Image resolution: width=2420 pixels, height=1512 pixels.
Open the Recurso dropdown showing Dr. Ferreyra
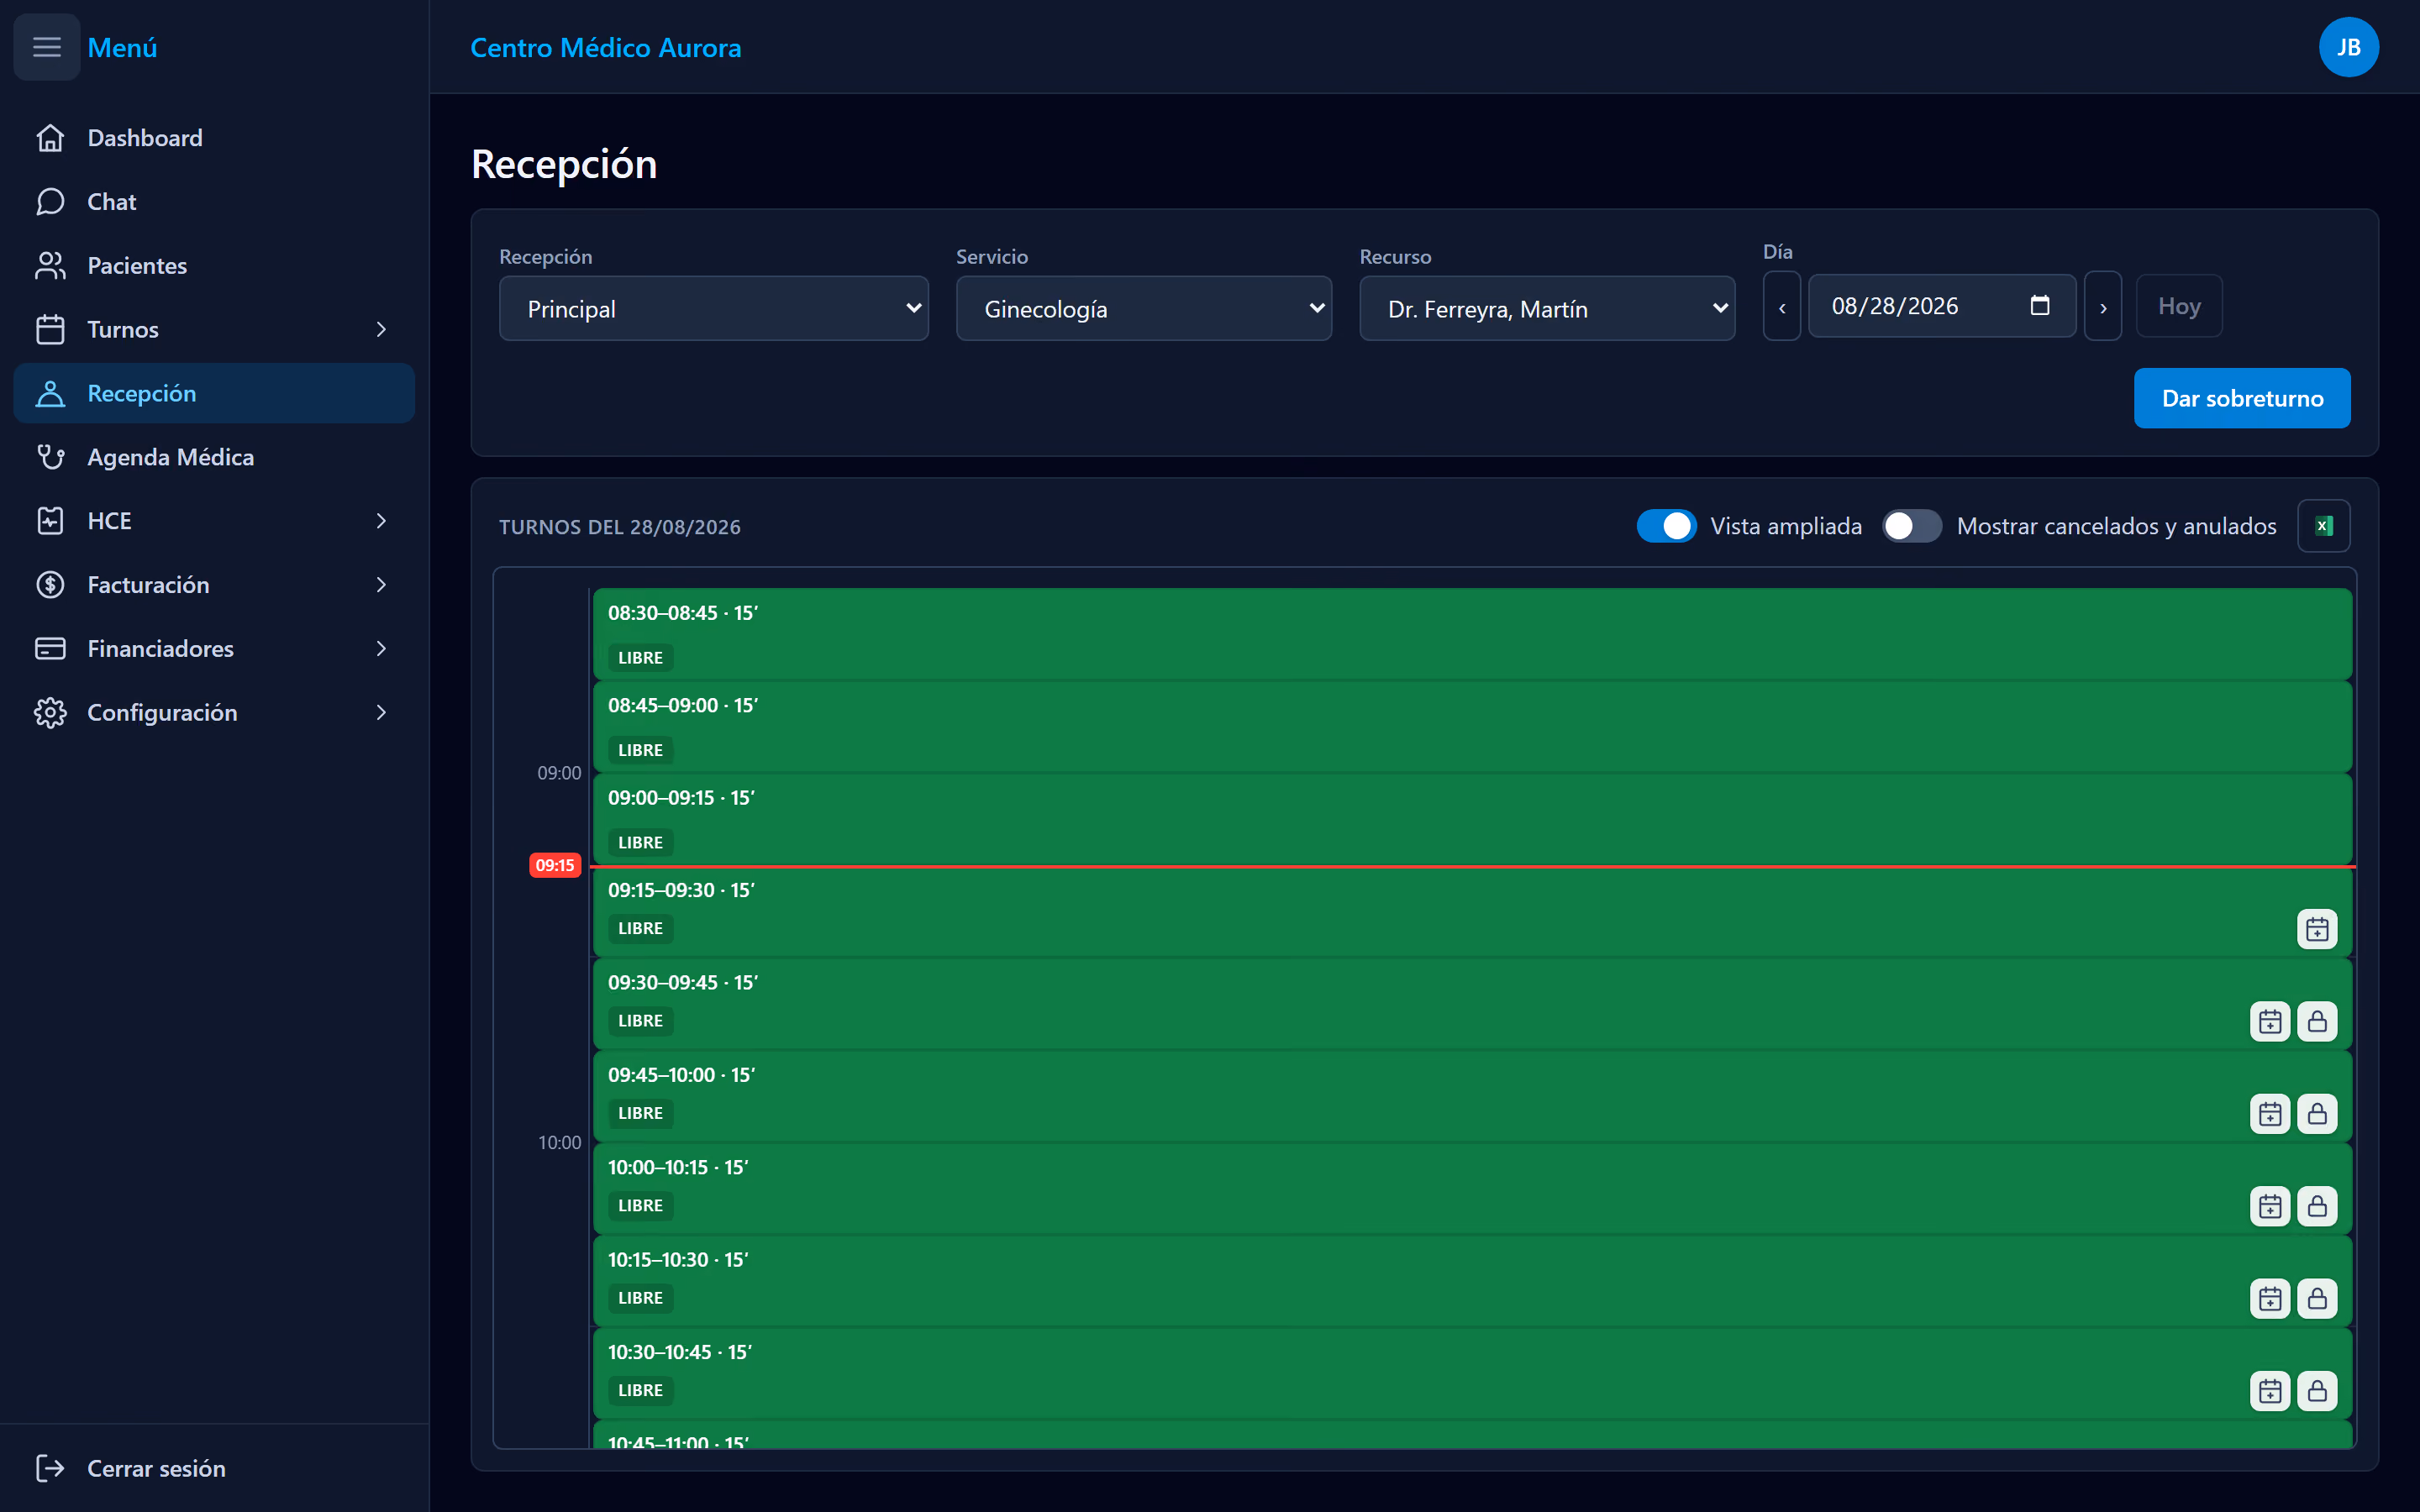tap(1546, 309)
